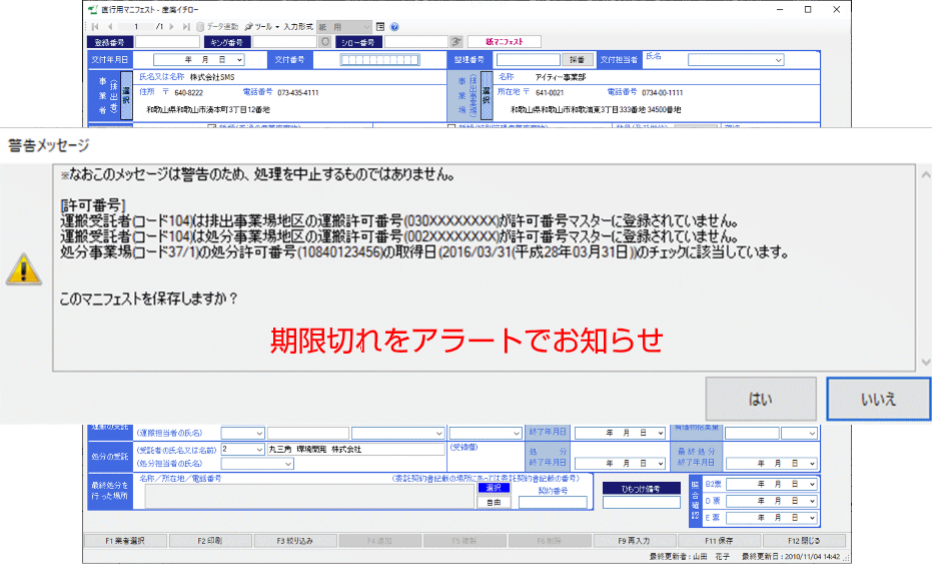The width and height of the screenshot is (932, 572).
Task: Click the 自由 button
Action: (494, 502)
